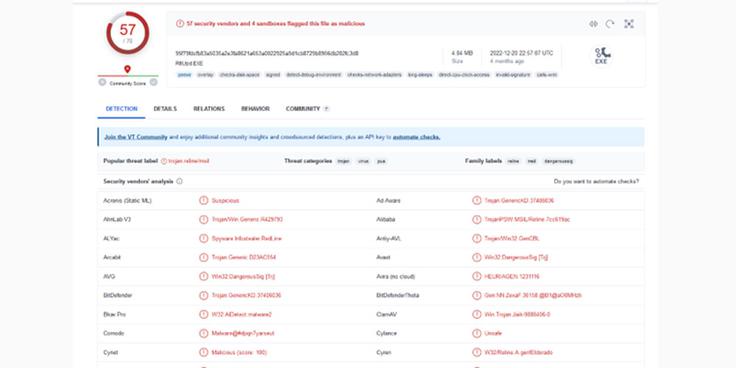Click the warning icon in the AhnLab-V3 row
Image resolution: width=736 pixels, height=368 pixels.
[x=203, y=219]
